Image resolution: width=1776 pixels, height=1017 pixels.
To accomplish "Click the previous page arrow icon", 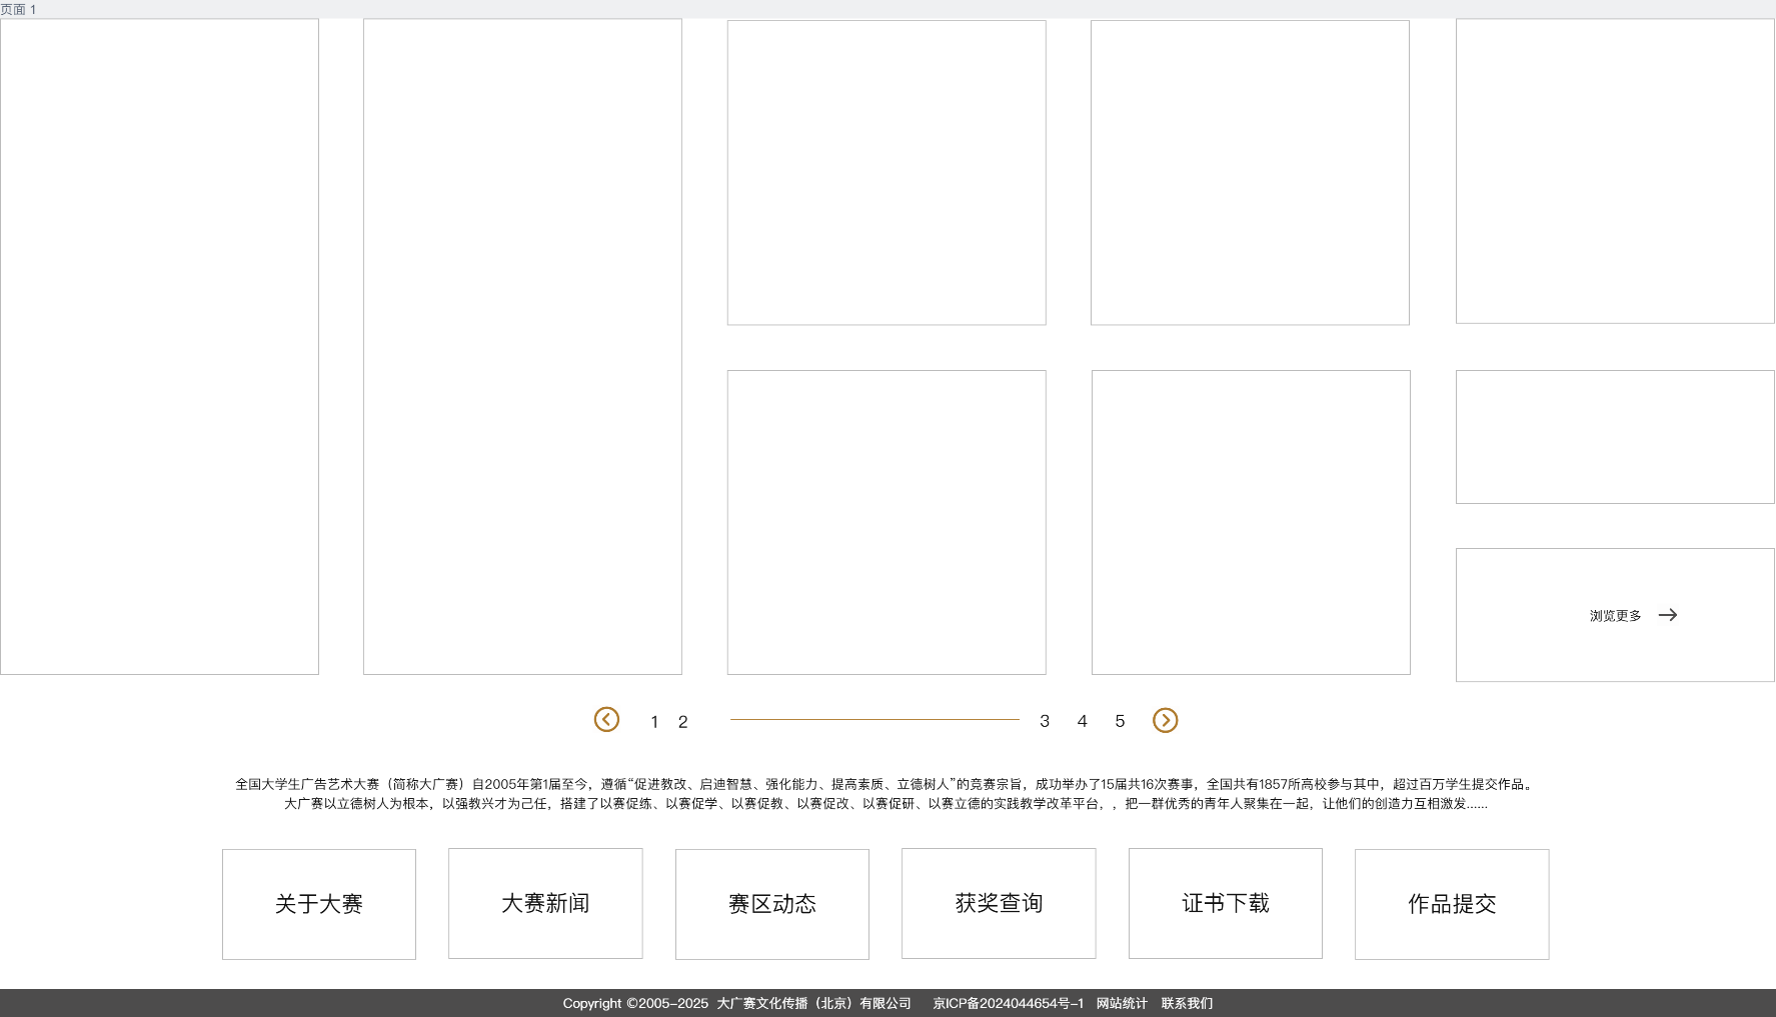I will (x=606, y=720).
